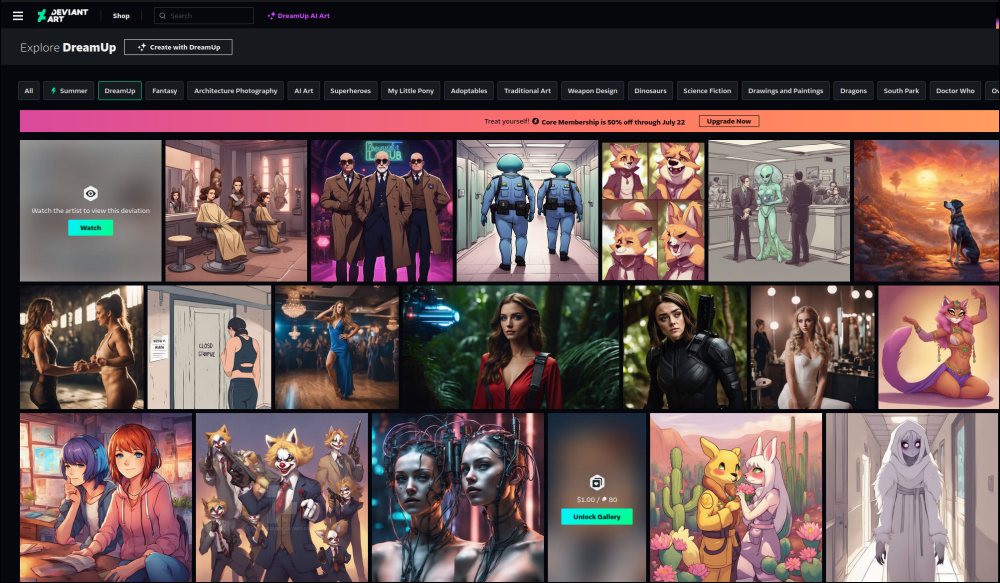The image size is (1000, 583).
Task: Select the Science Fiction tab
Action: 707,91
